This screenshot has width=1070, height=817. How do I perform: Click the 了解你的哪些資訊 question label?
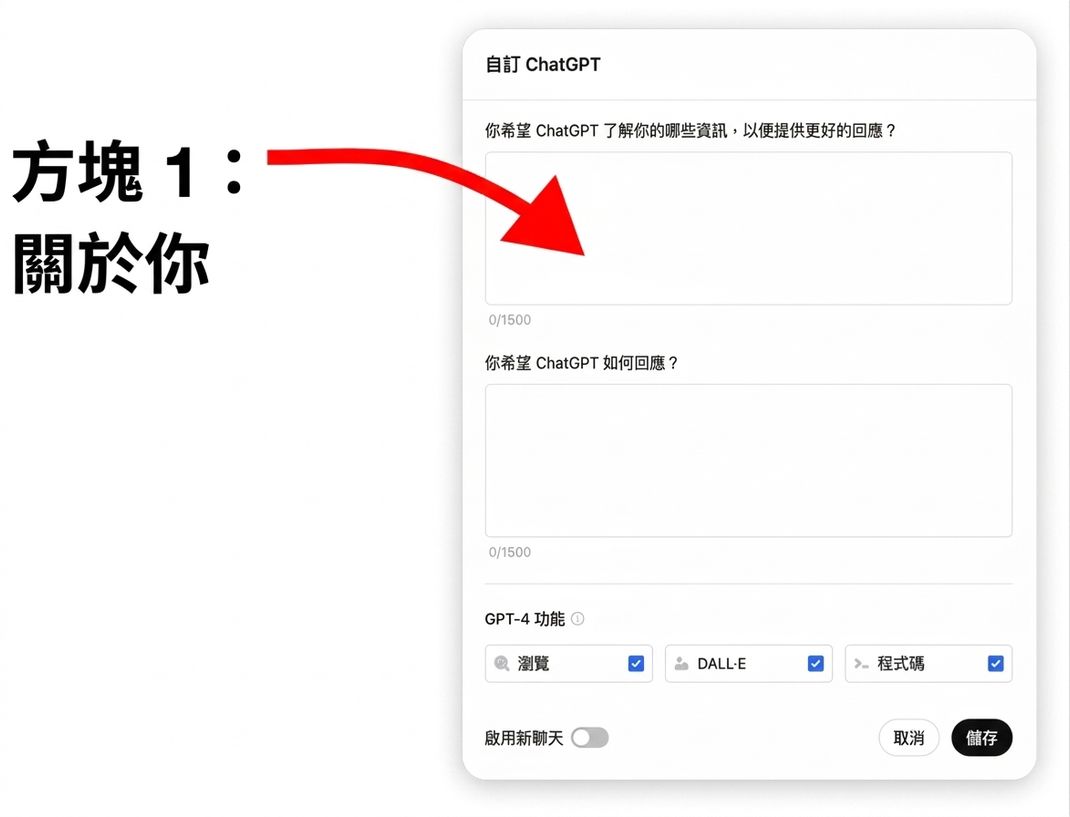(689, 130)
